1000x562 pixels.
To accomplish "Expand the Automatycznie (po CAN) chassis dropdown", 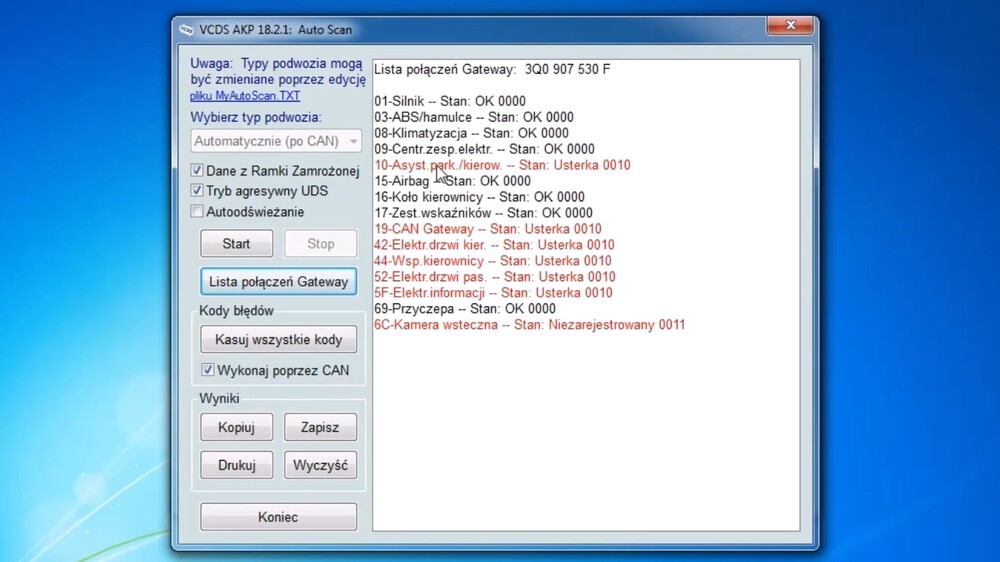I will point(352,141).
